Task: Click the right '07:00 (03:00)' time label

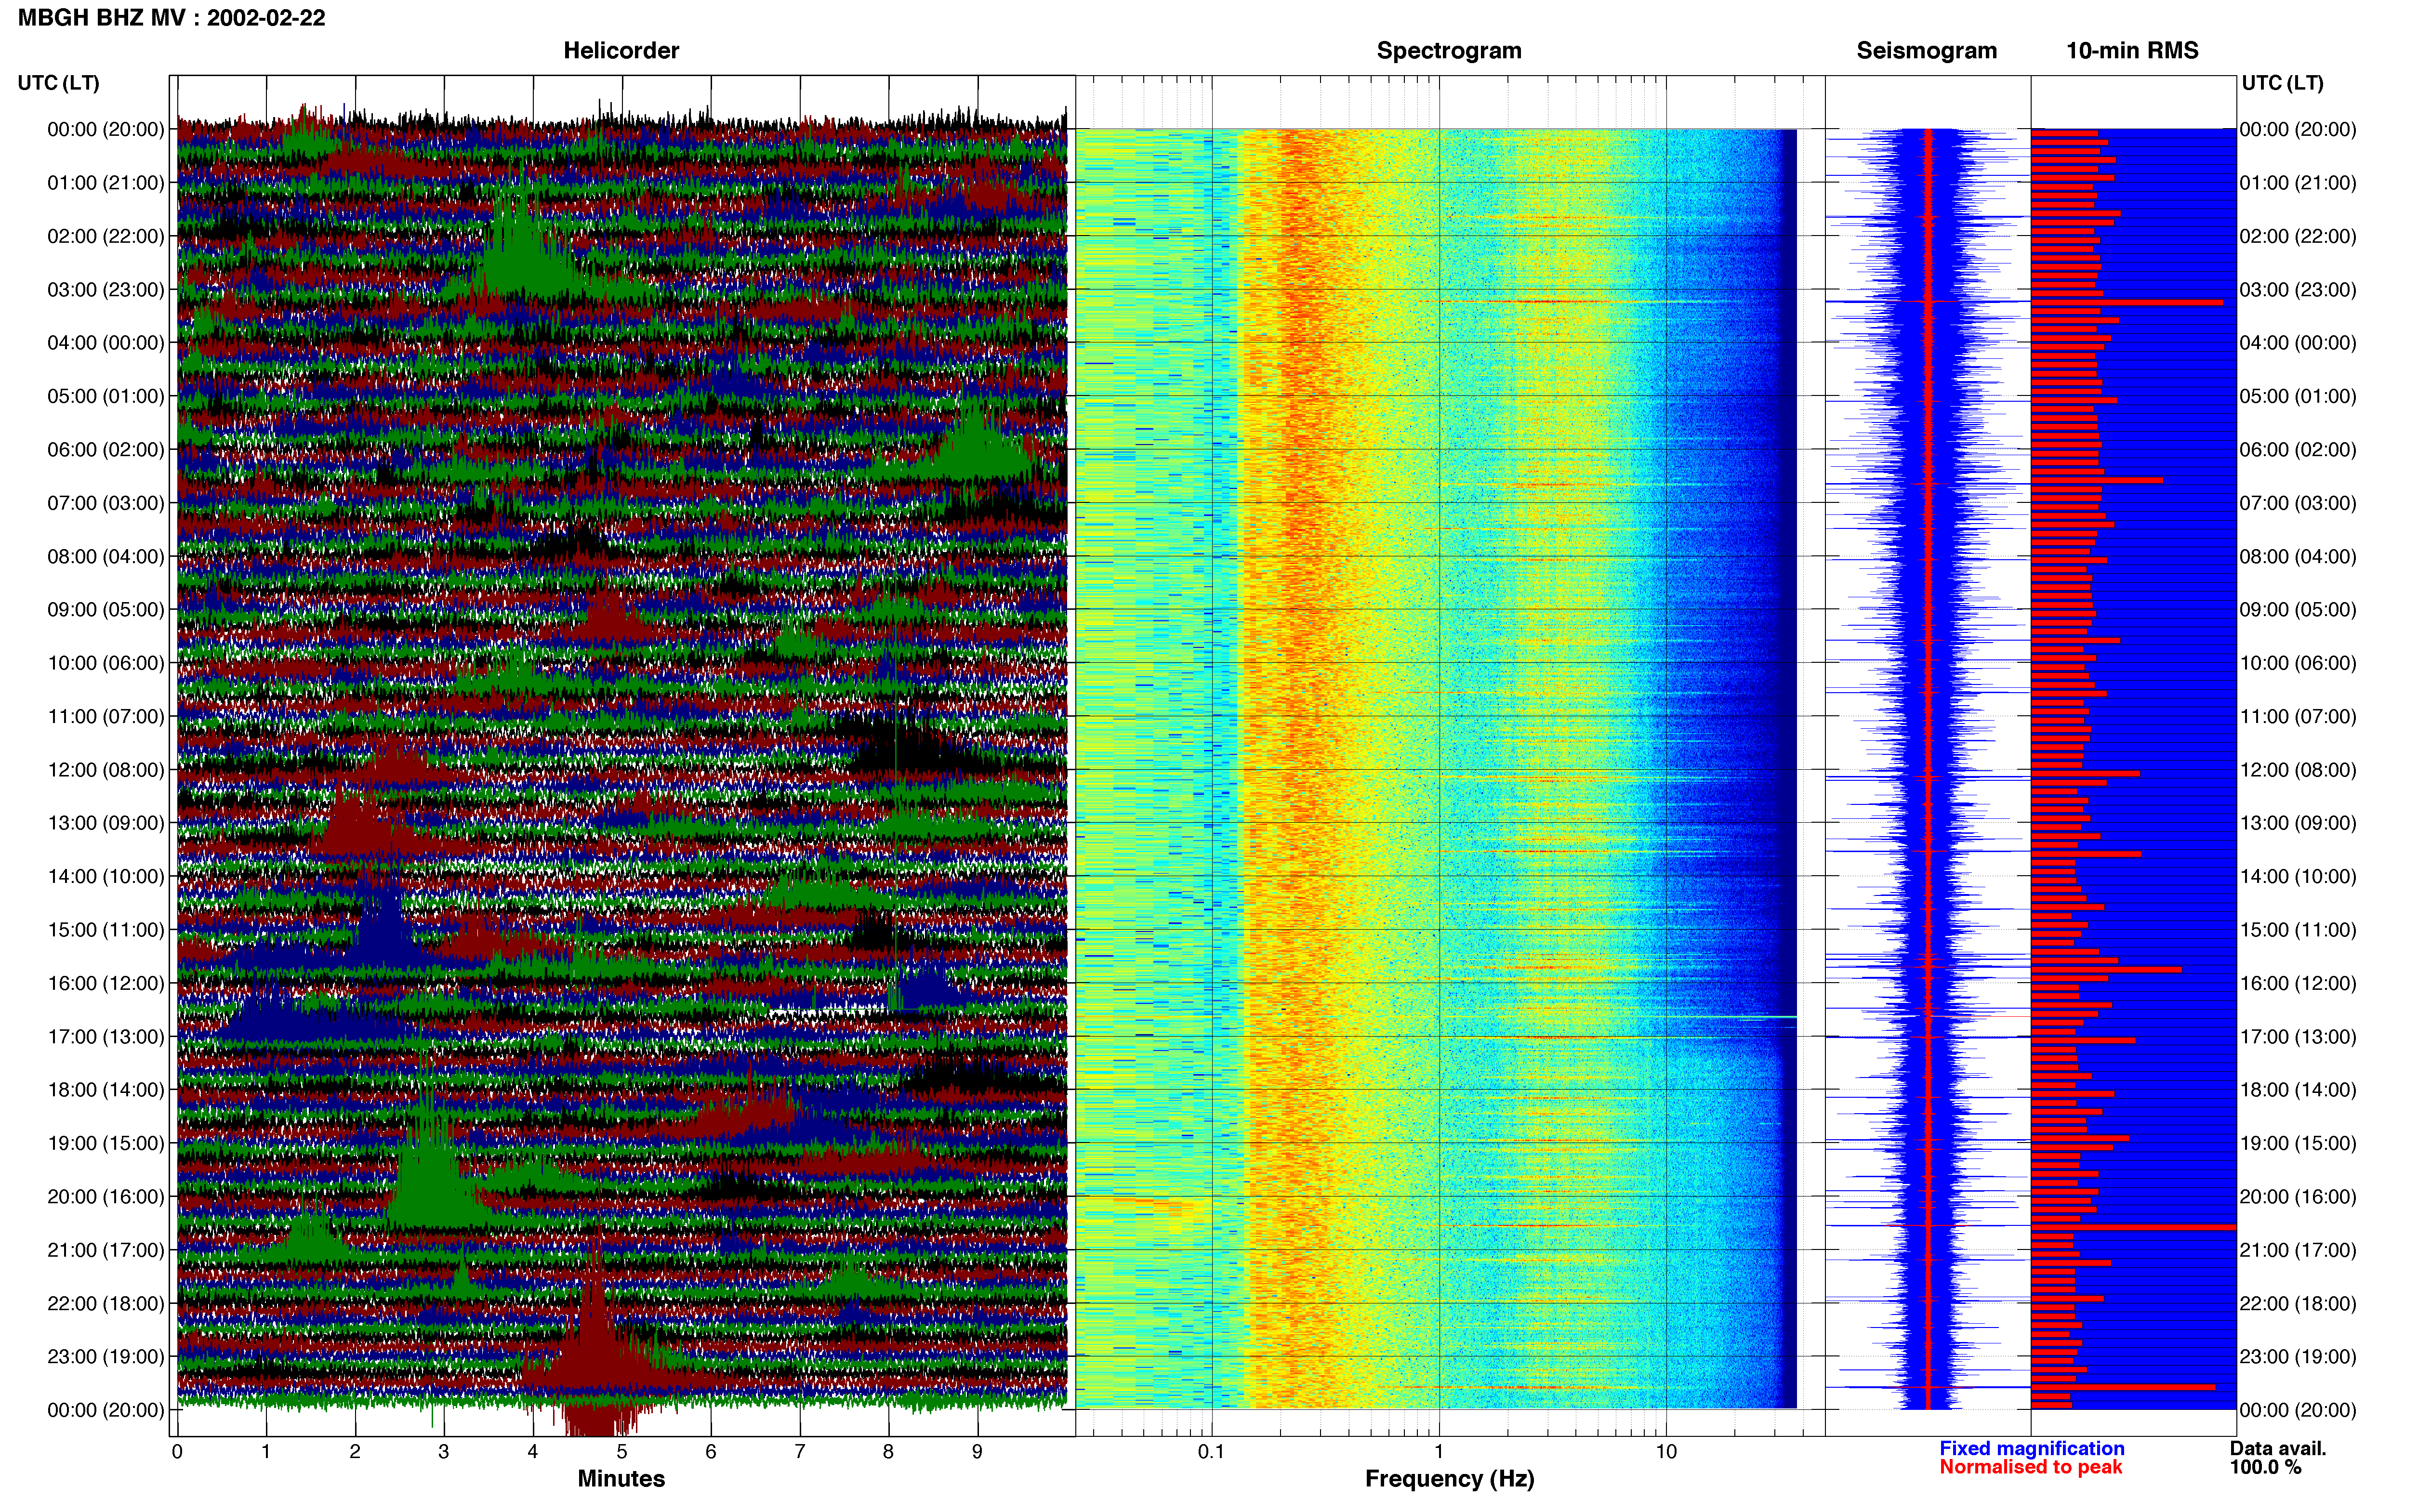Action: tap(2298, 503)
